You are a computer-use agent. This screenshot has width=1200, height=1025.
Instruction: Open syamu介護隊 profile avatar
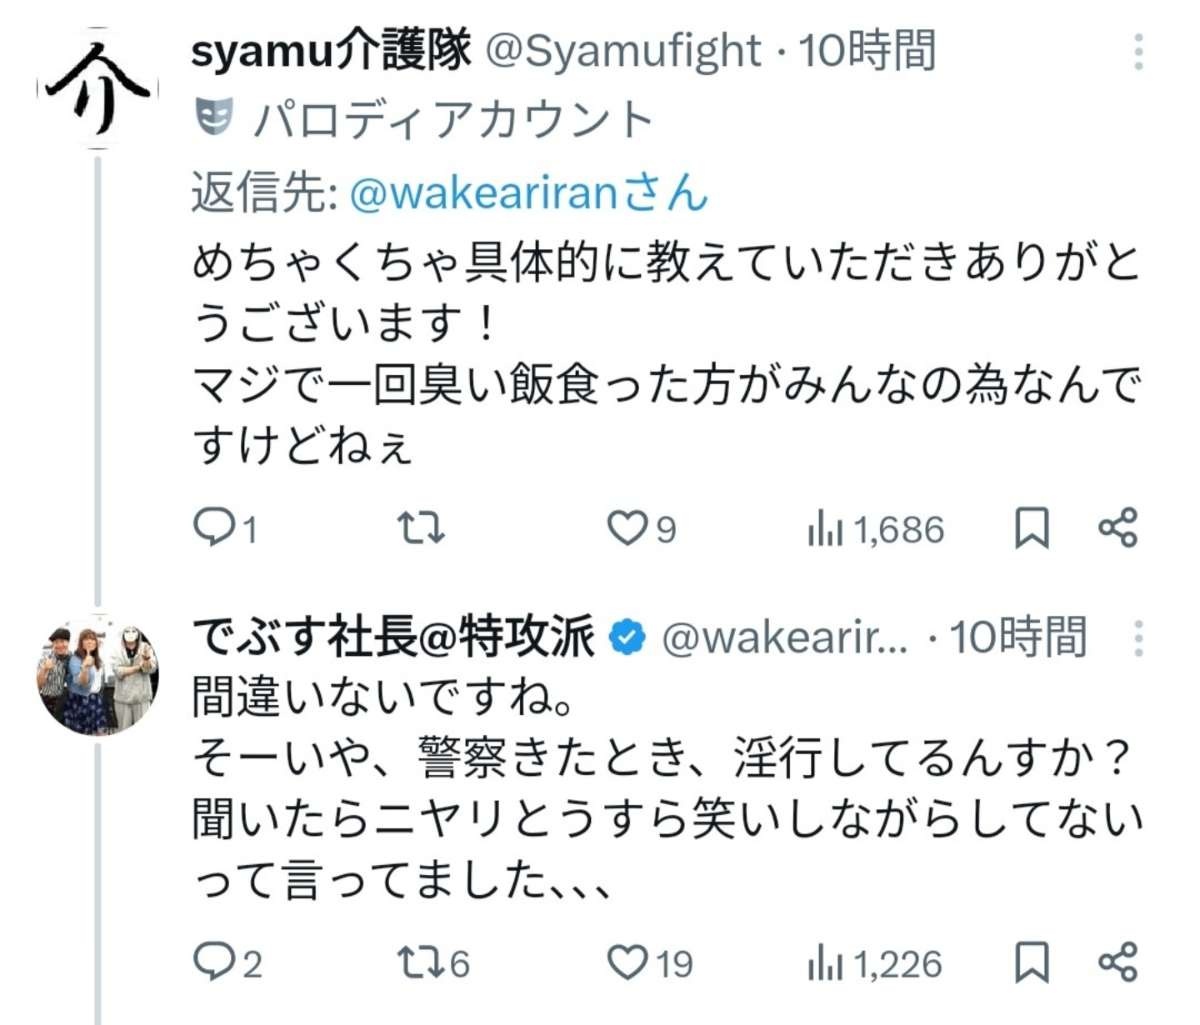(97, 90)
